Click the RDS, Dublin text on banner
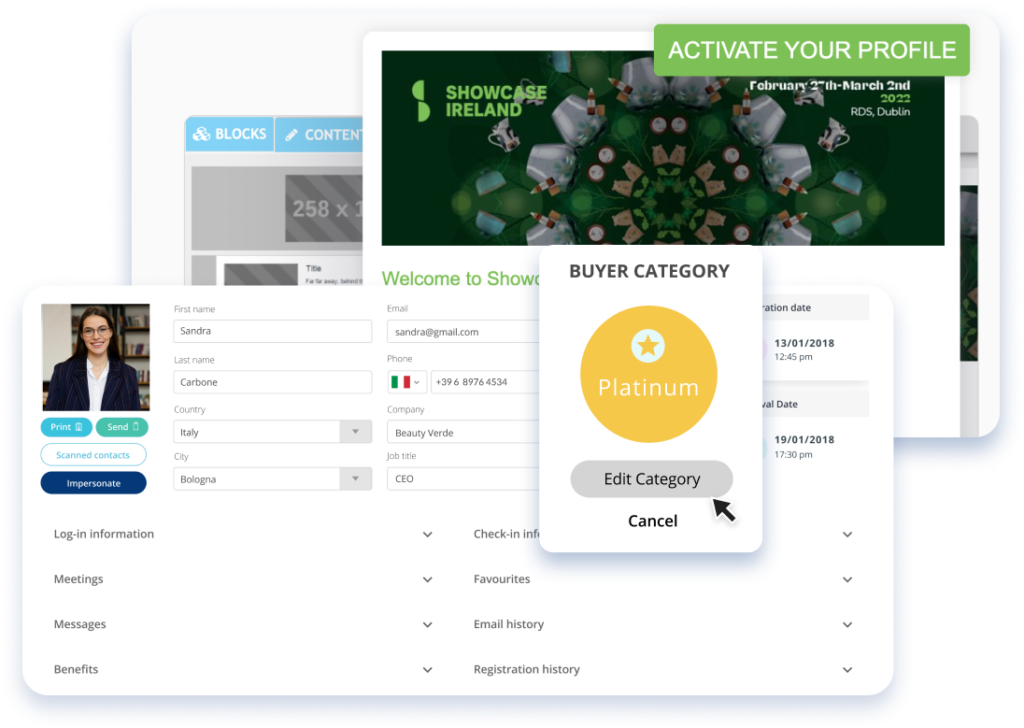 [880, 112]
